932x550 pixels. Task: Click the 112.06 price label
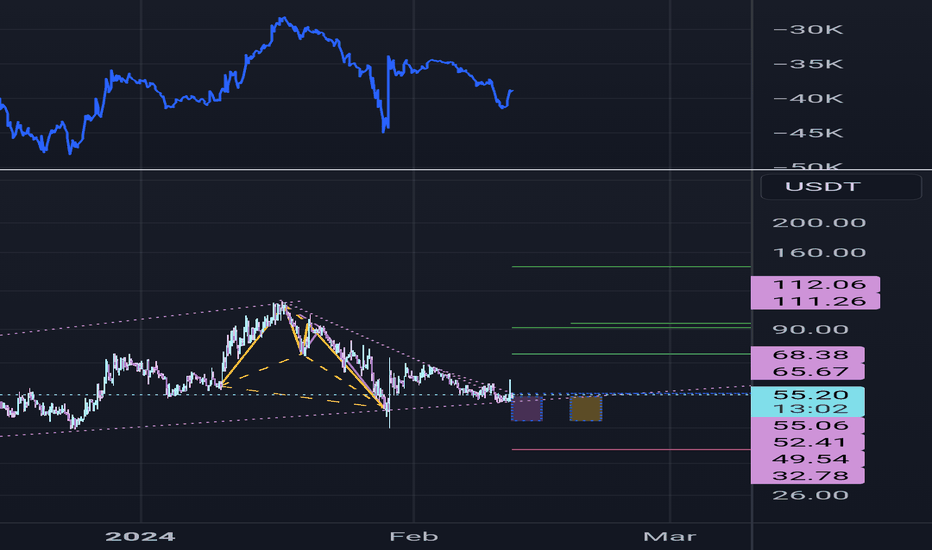point(815,284)
